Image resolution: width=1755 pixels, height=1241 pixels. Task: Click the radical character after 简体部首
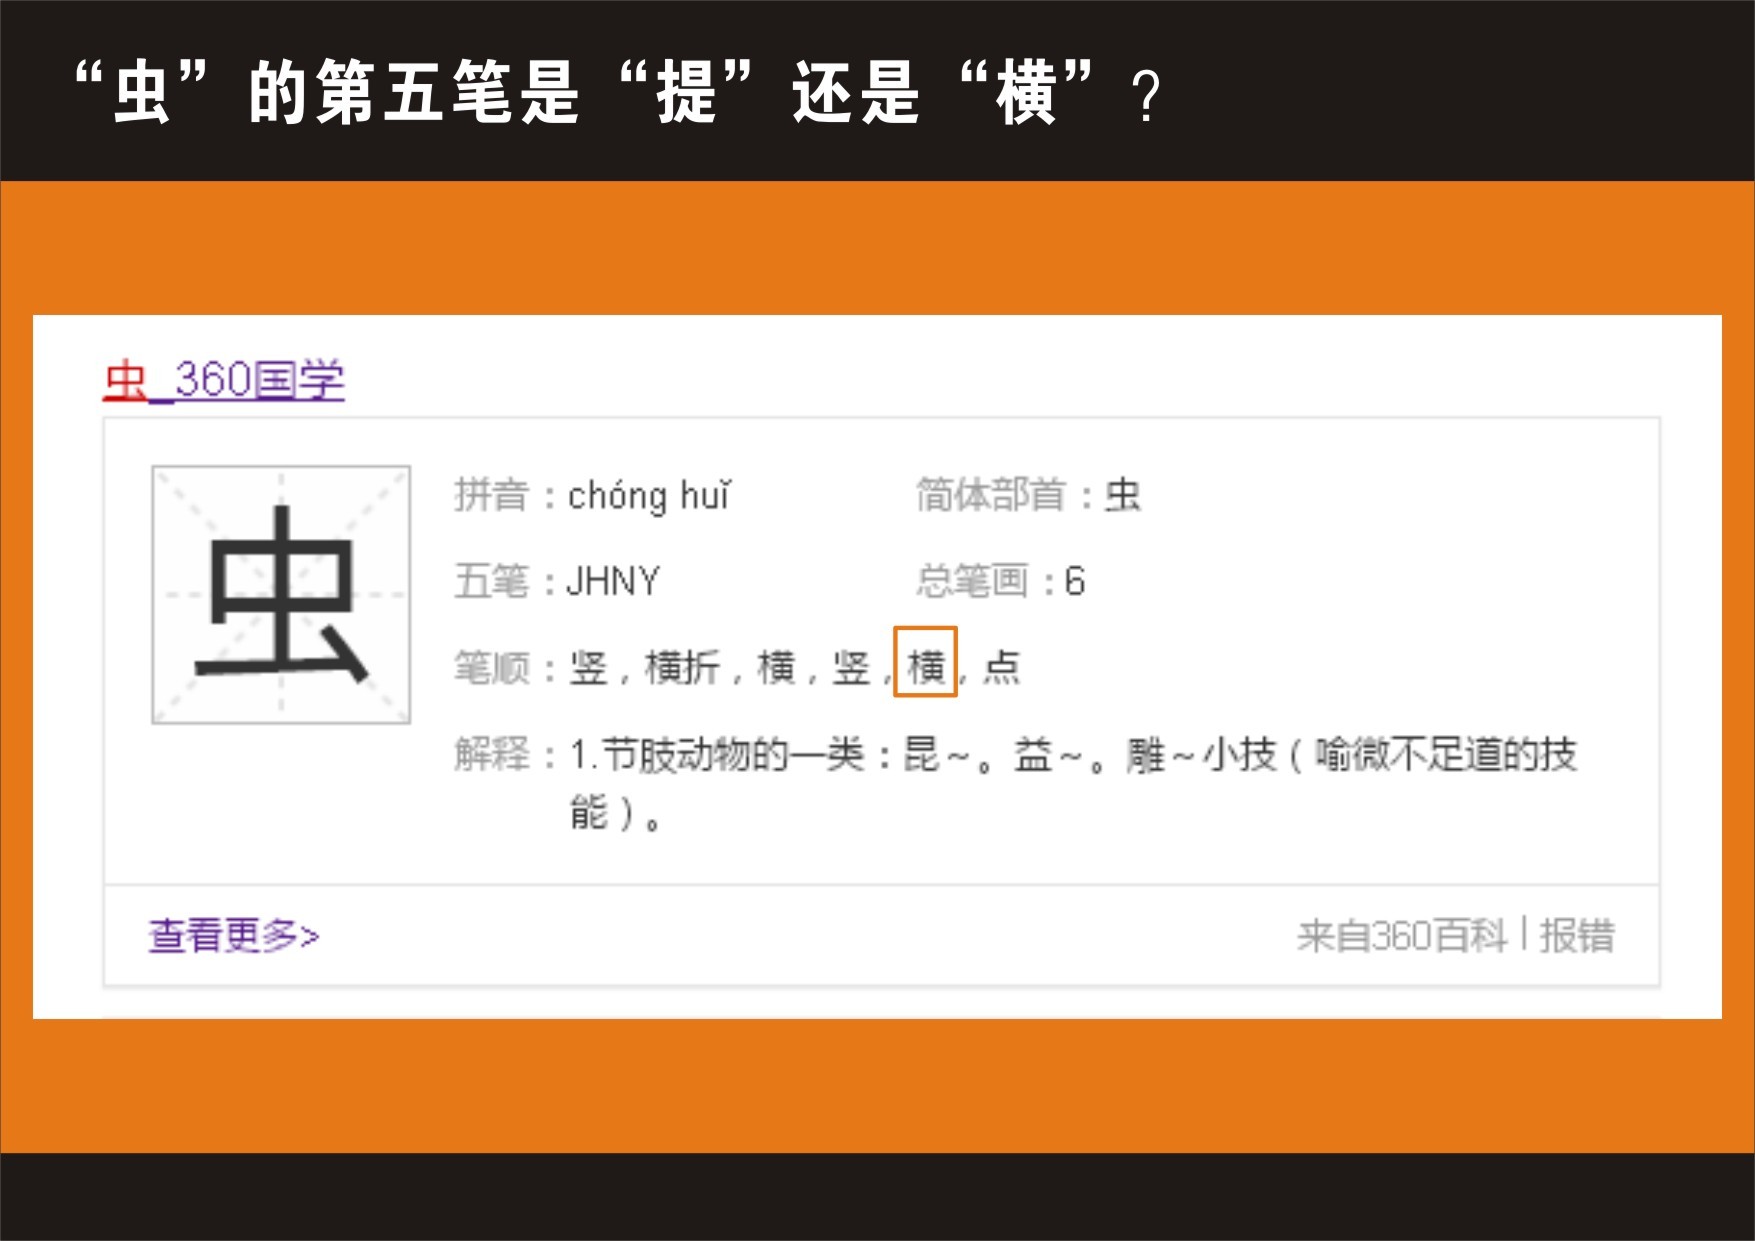(x=1122, y=496)
